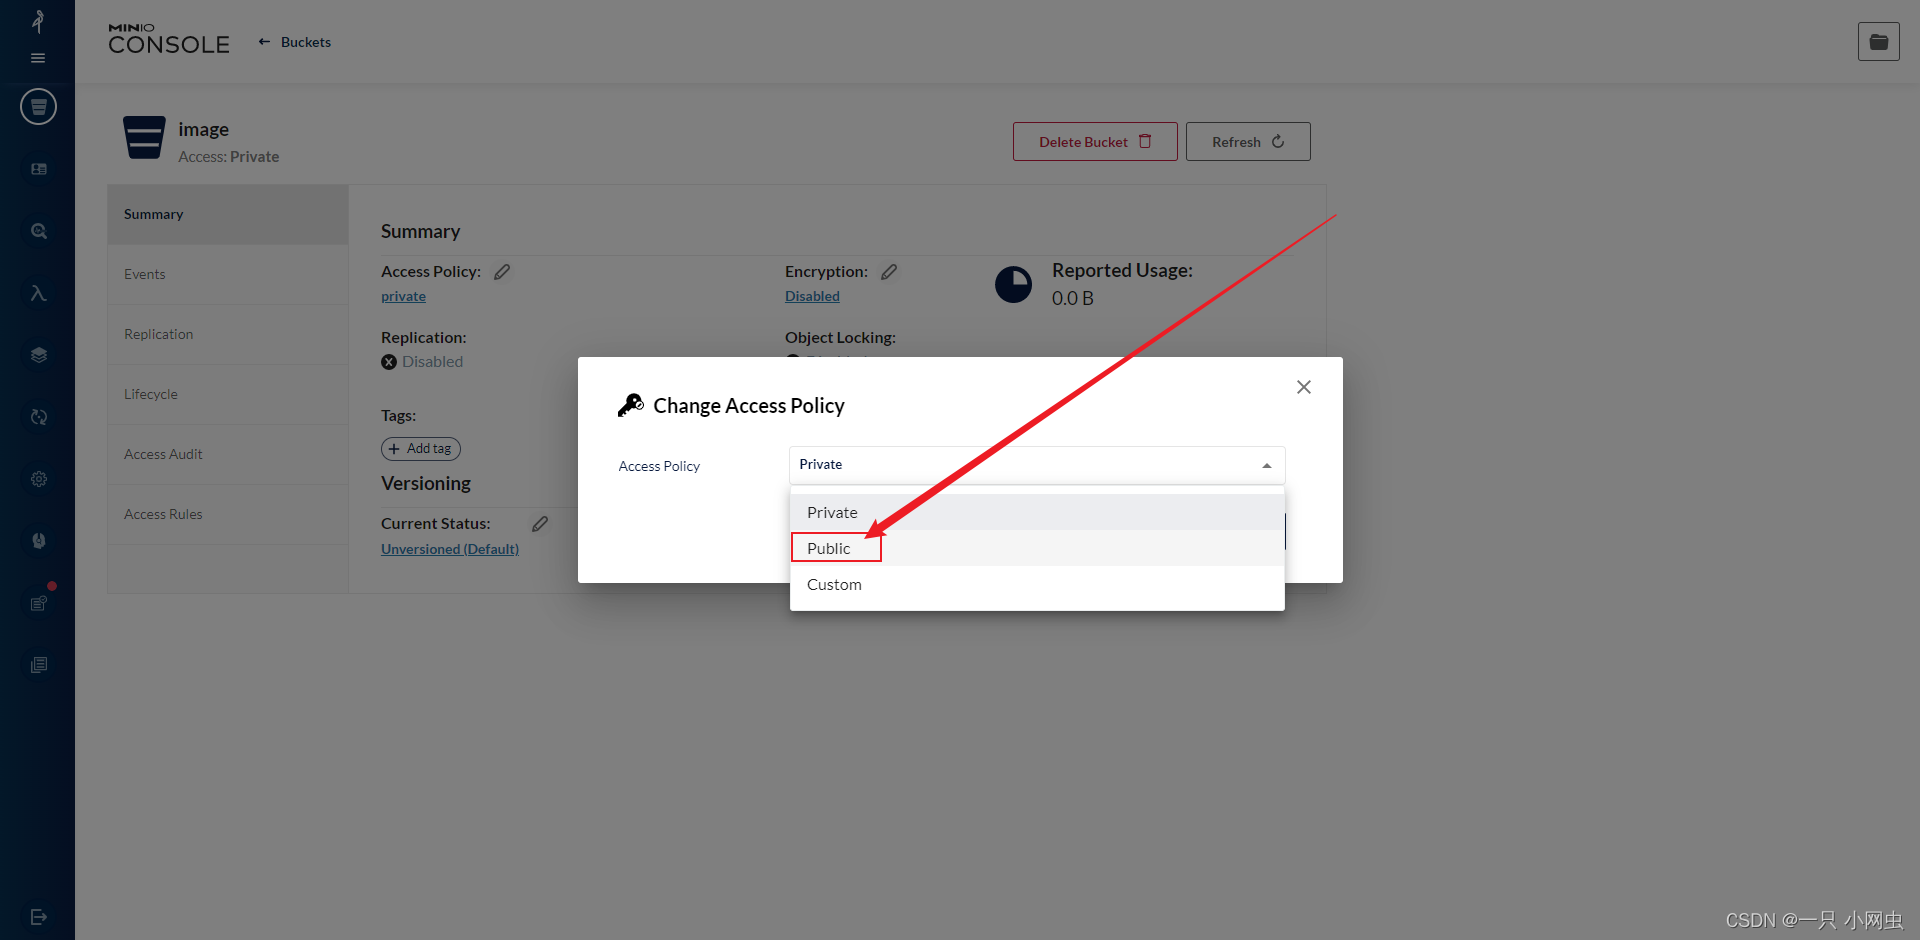
Task: Click the Add tag button
Action: click(x=421, y=449)
